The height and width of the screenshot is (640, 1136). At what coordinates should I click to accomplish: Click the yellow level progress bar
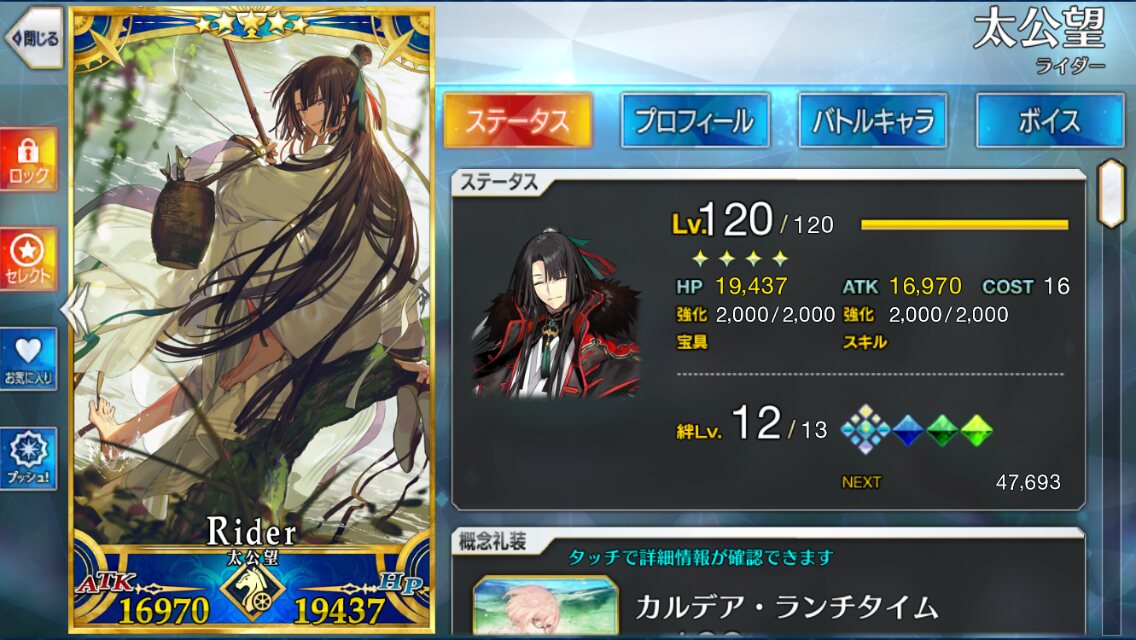pos(964,225)
